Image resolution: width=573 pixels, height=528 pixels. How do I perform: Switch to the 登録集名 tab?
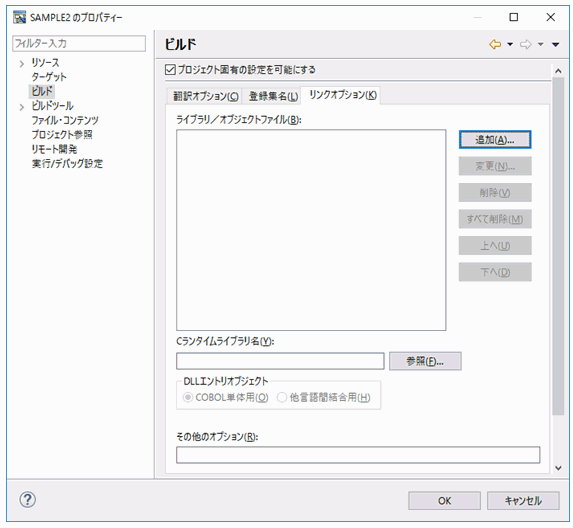coord(273,96)
